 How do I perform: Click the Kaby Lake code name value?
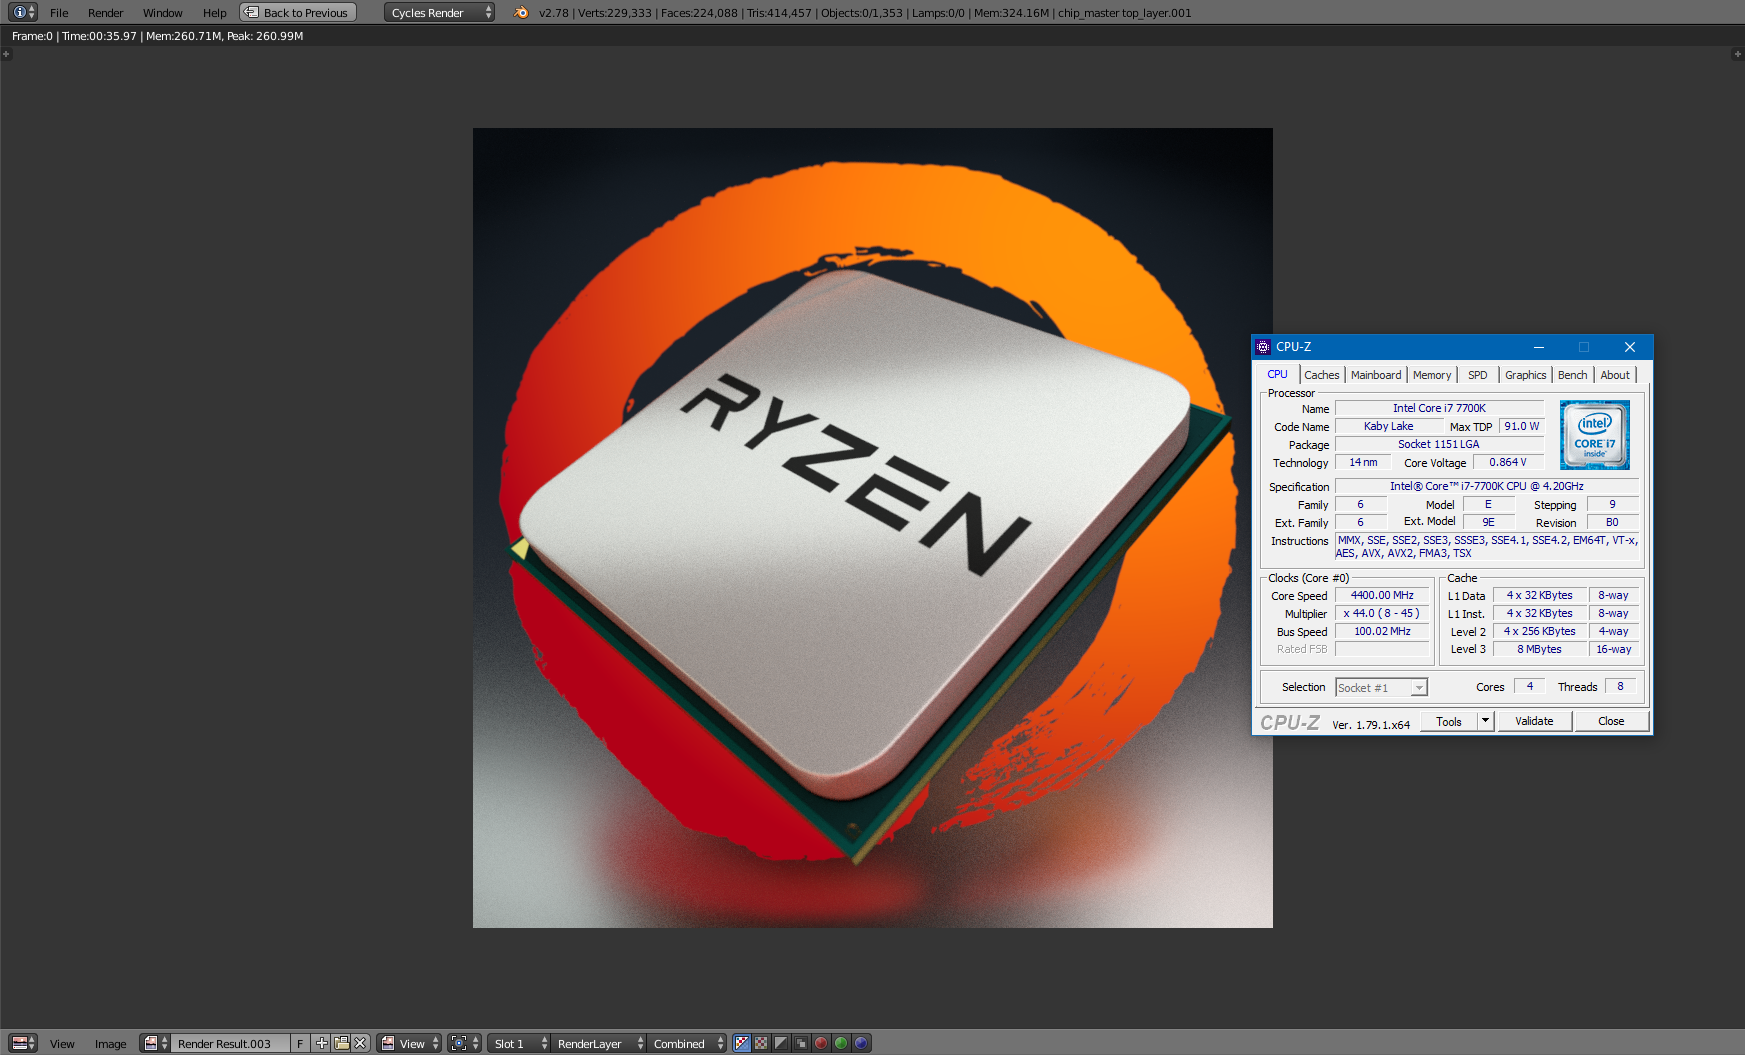tap(1388, 426)
